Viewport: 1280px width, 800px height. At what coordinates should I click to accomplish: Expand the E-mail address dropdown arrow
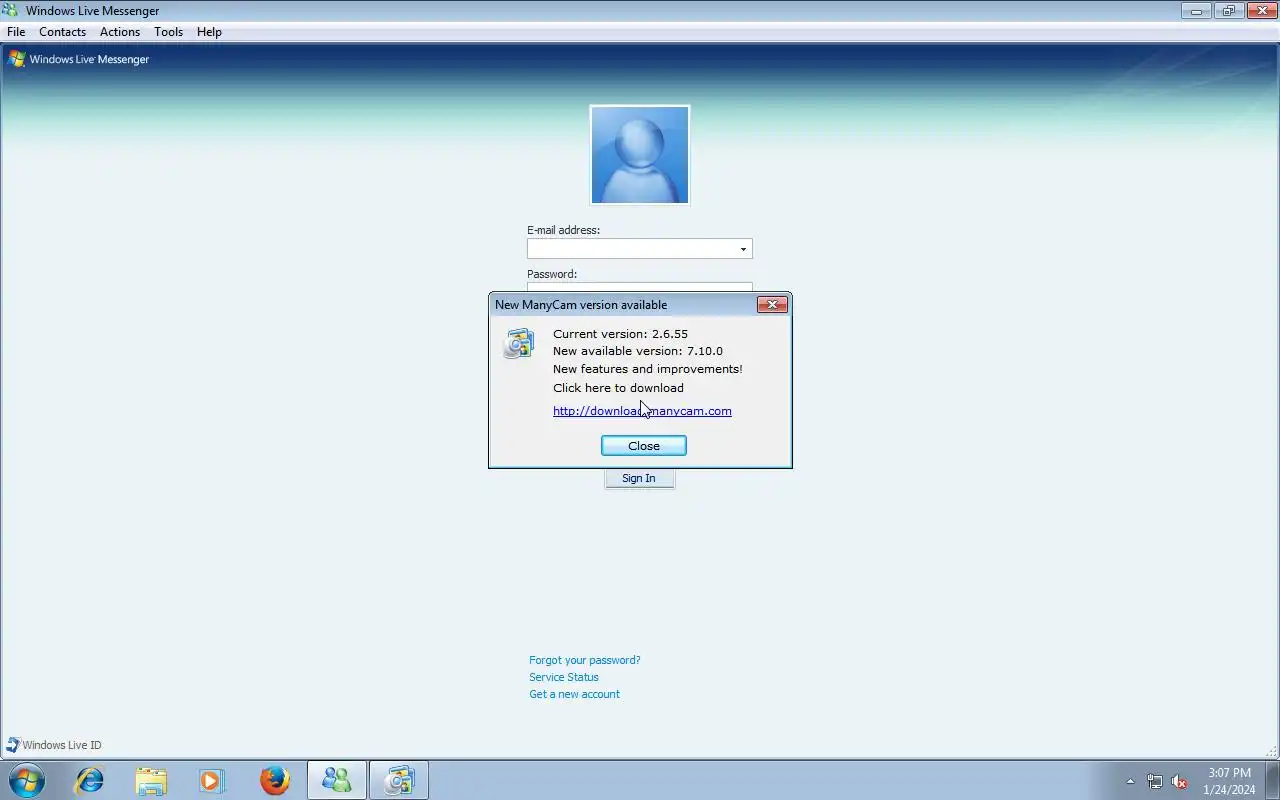(743, 249)
